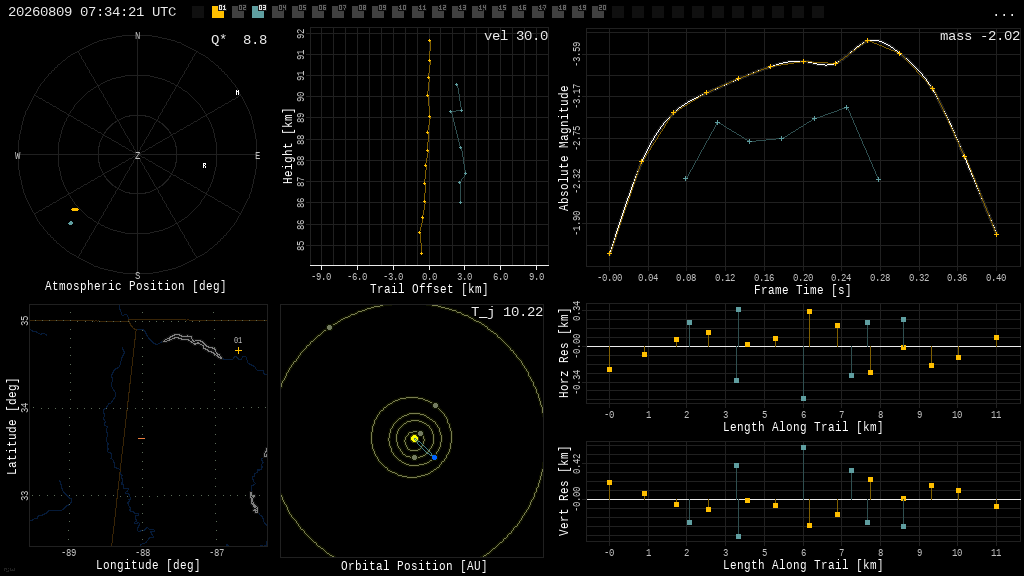This screenshot has height=576, width=1024.
Task: Click the light curve peak marker
Action: point(867,40)
